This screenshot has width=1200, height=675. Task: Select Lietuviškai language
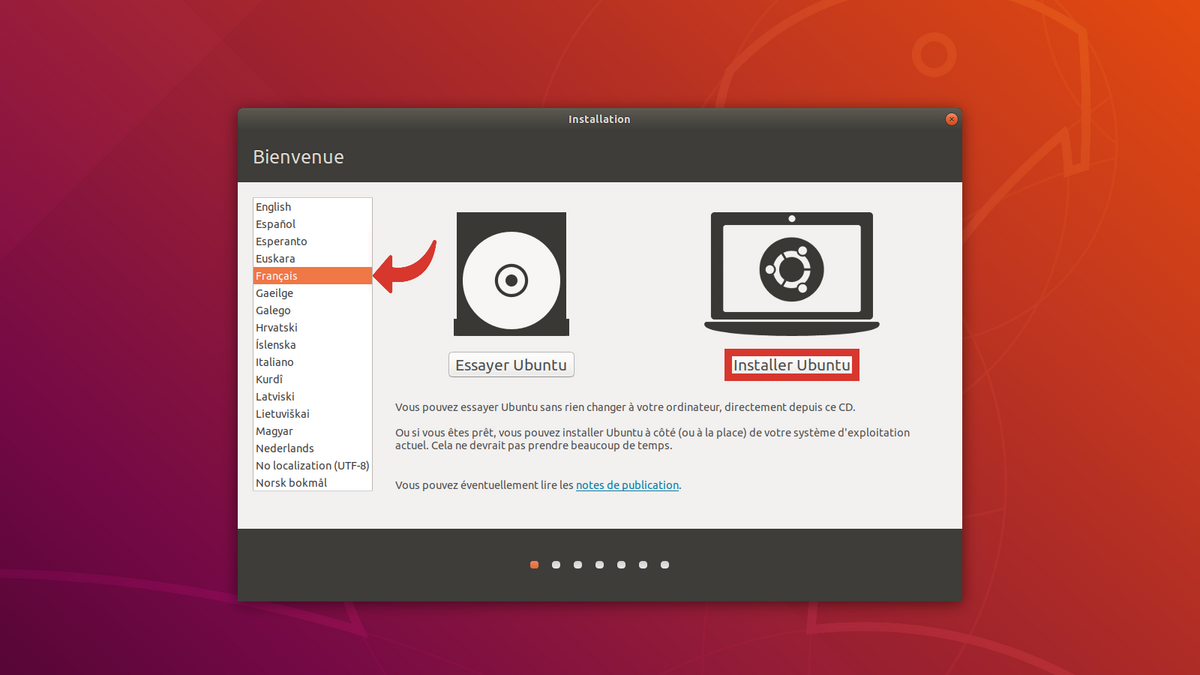312,414
